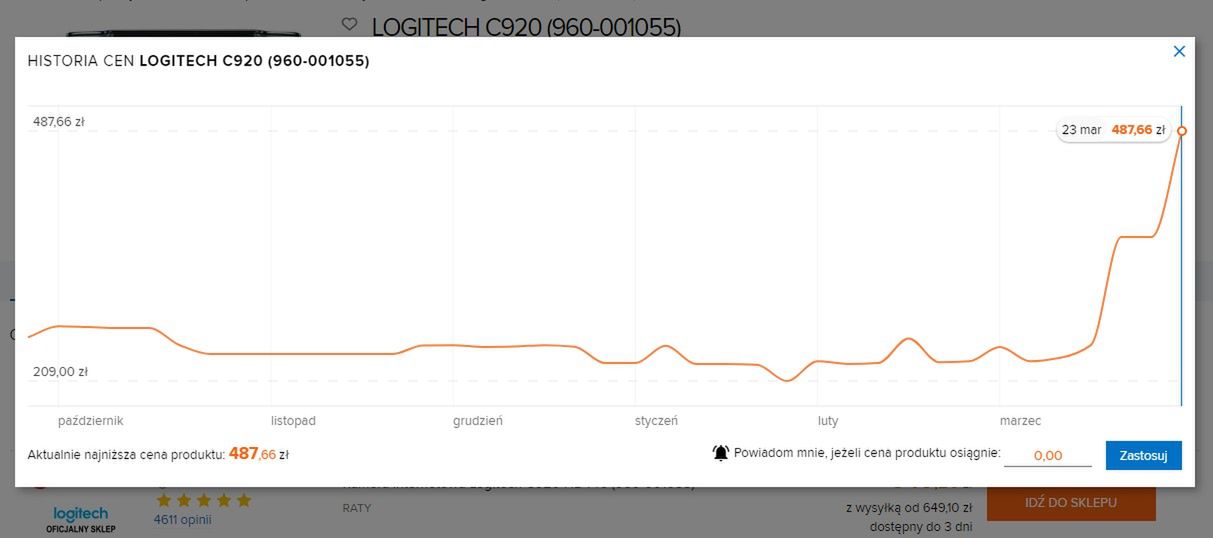Click the październik label on the chart axis
This screenshot has width=1213, height=538.
click(x=91, y=421)
